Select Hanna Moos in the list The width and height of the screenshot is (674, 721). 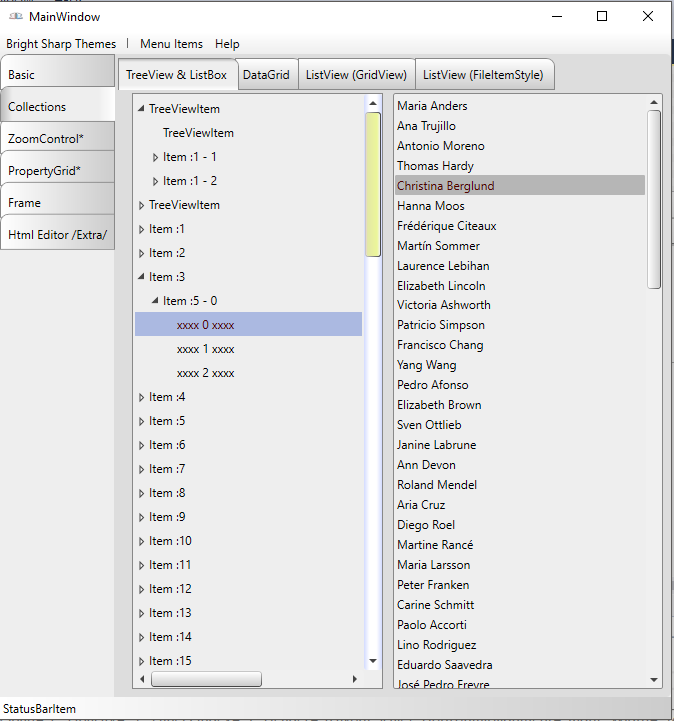pos(430,206)
